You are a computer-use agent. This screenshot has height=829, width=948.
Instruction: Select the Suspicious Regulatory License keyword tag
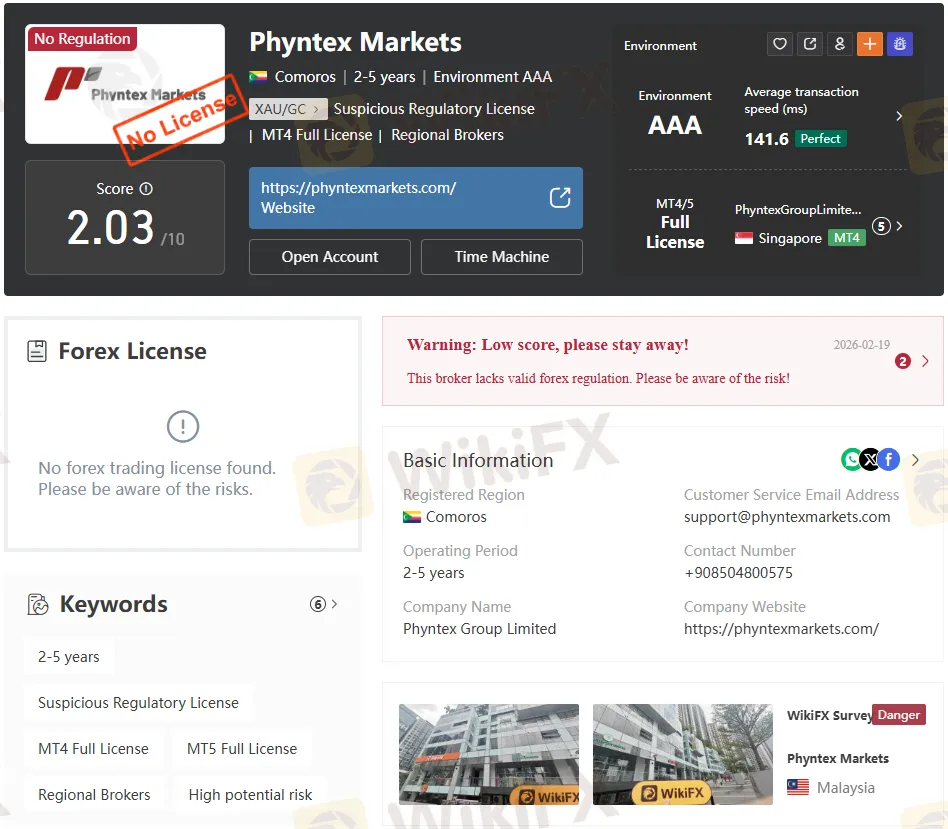coord(138,703)
